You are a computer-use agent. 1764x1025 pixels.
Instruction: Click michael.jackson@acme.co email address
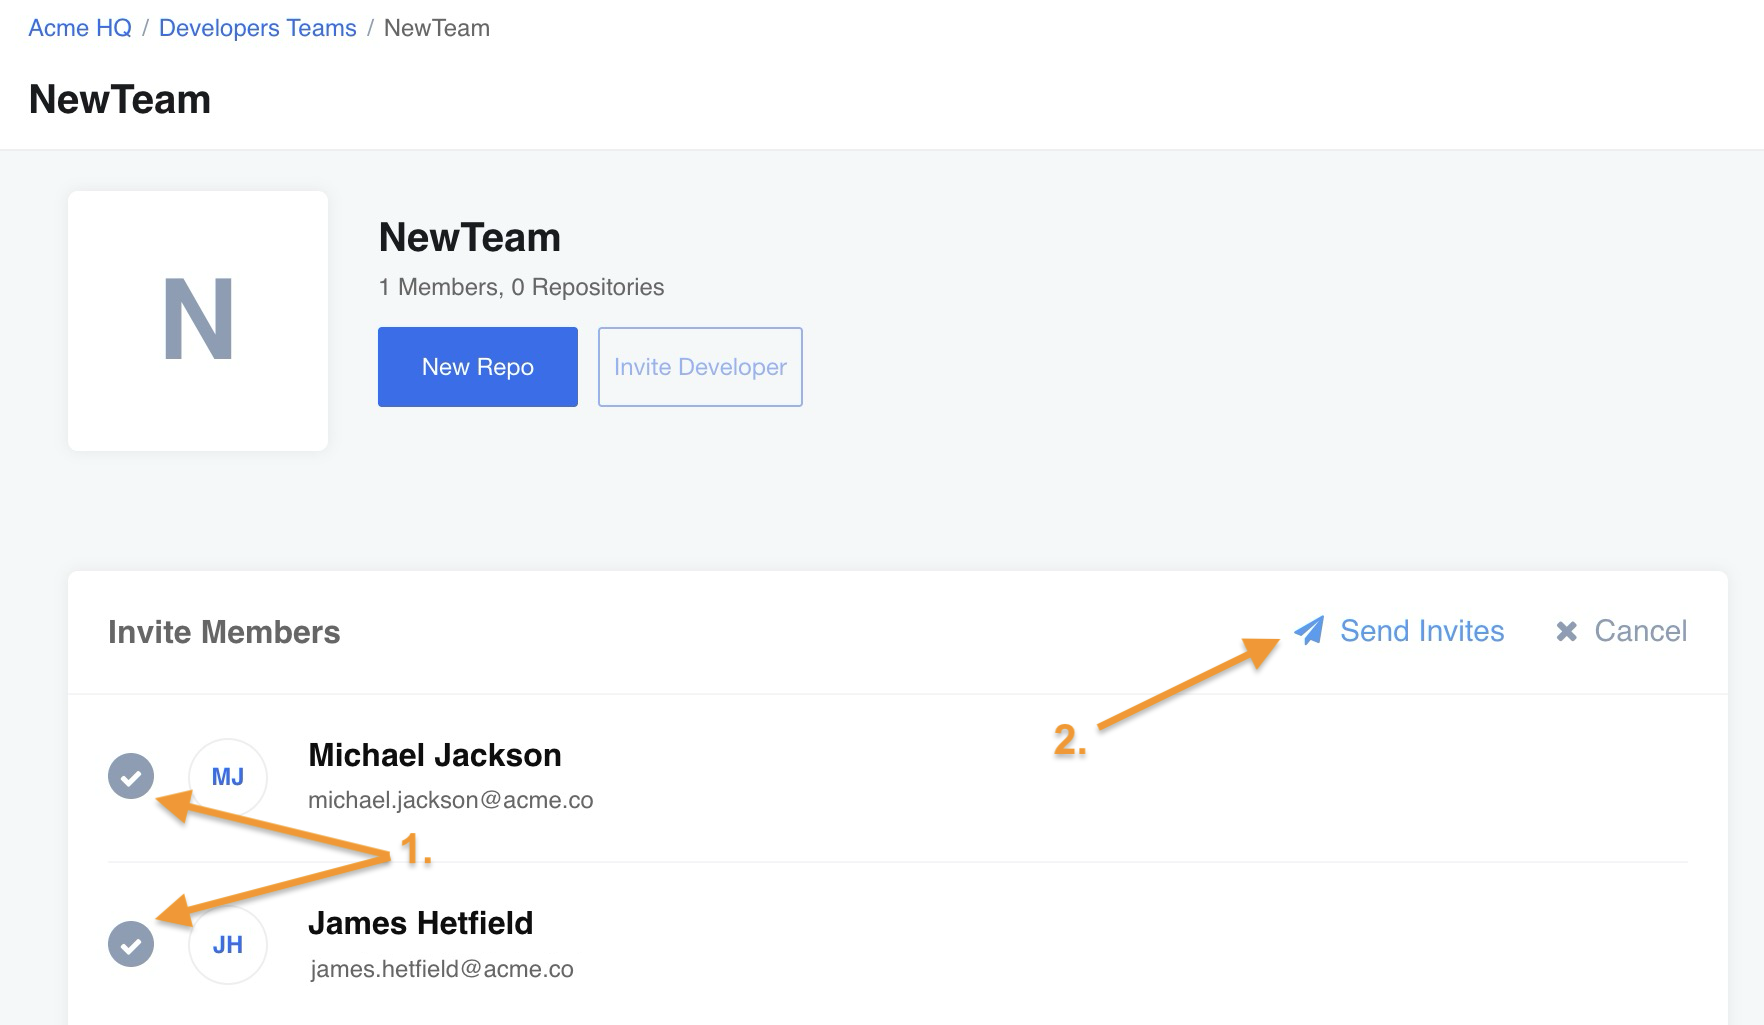pyautogui.click(x=451, y=800)
